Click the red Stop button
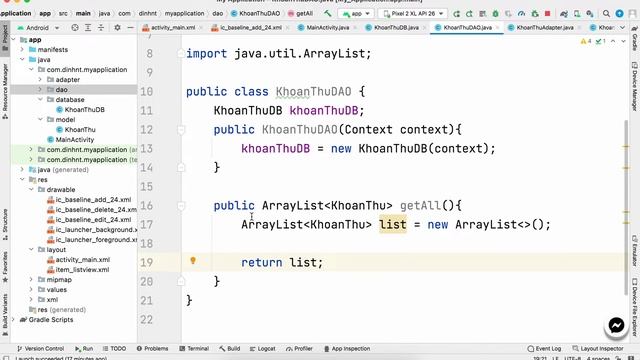640x360 pixels. click(x=547, y=13)
